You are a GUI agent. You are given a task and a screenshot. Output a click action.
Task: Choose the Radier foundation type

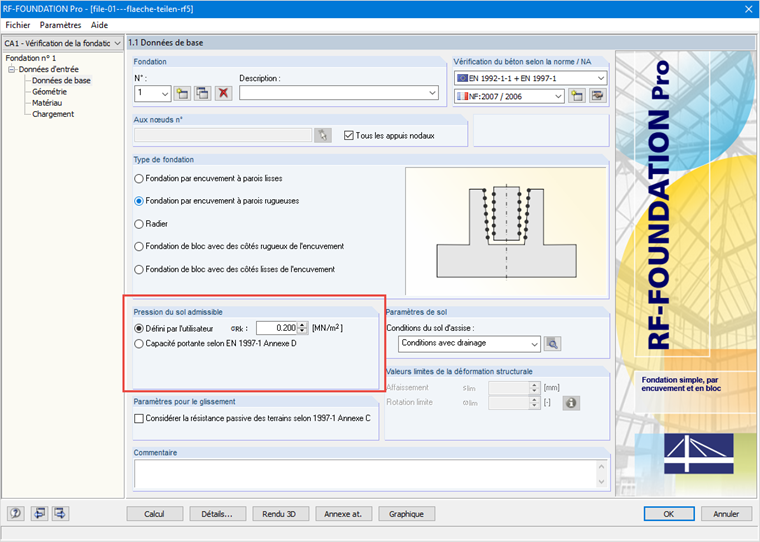coord(151,223)
